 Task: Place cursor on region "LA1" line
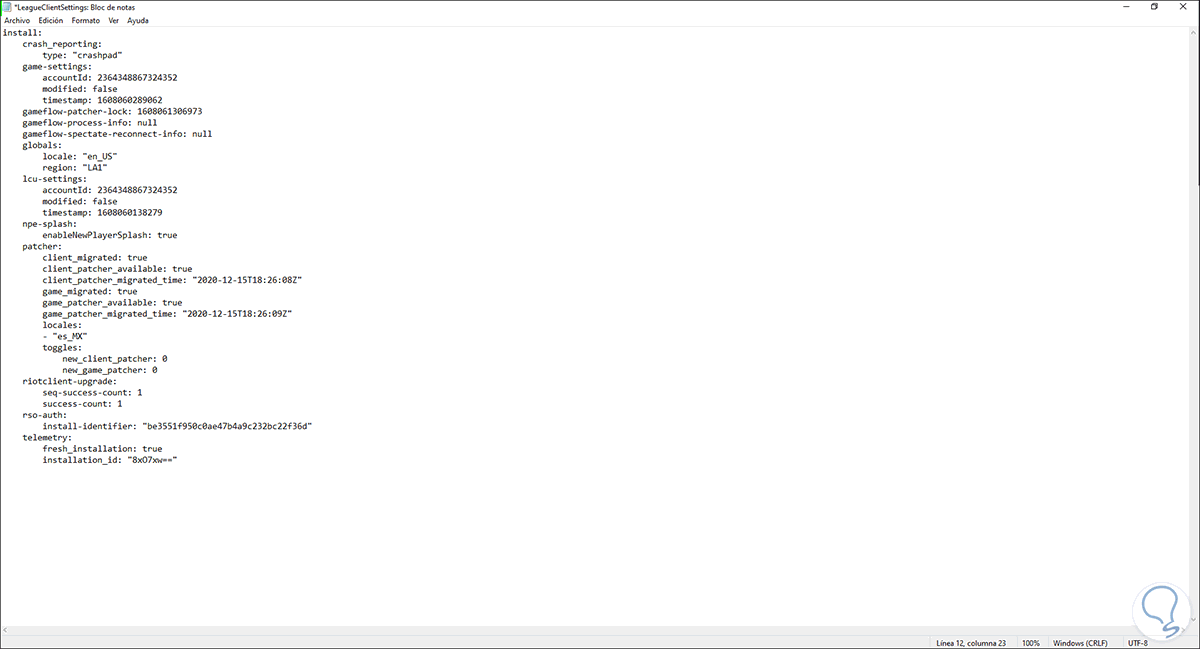click(x=74, y=167)
